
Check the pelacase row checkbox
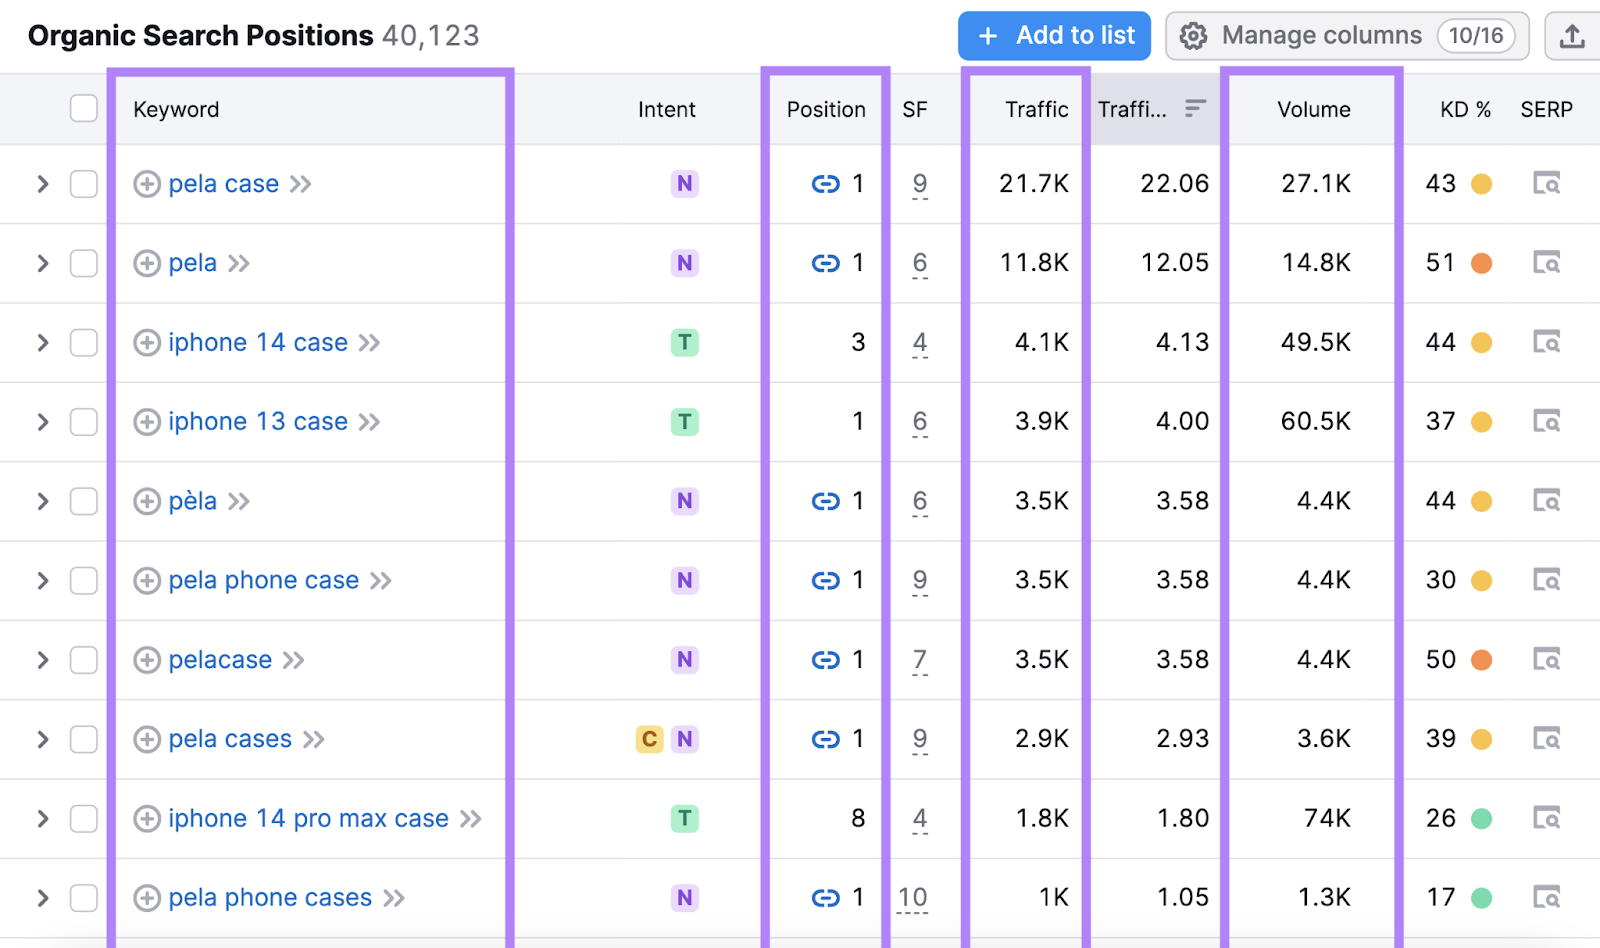84,660
